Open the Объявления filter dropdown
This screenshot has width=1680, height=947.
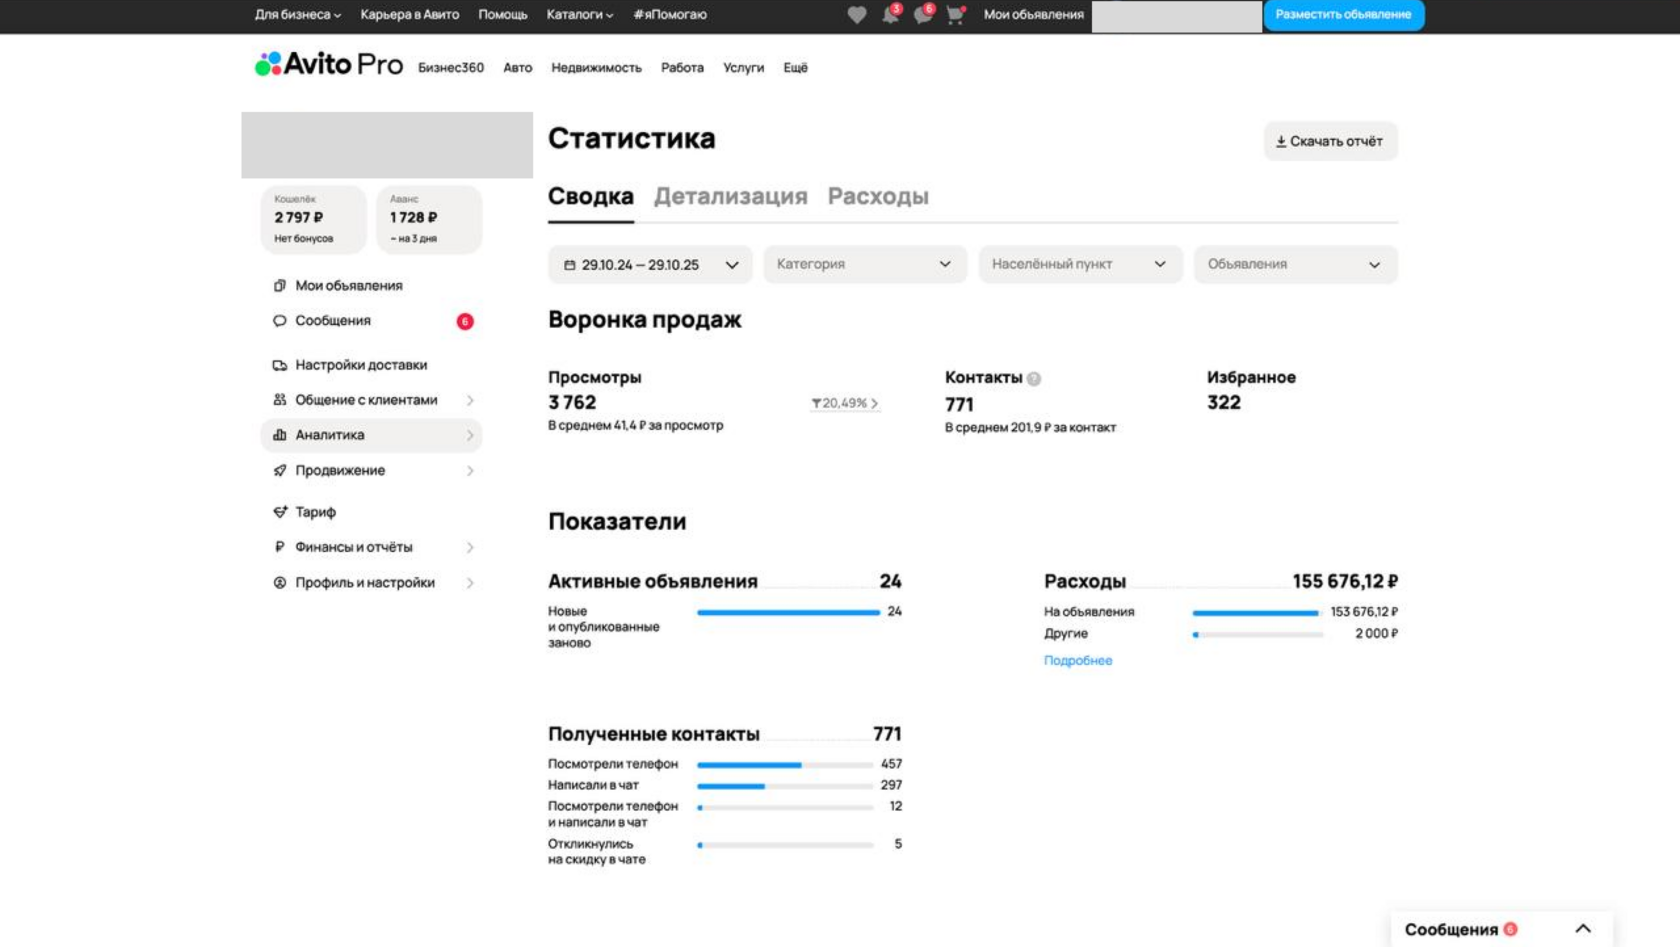[x=1295, y=264]
